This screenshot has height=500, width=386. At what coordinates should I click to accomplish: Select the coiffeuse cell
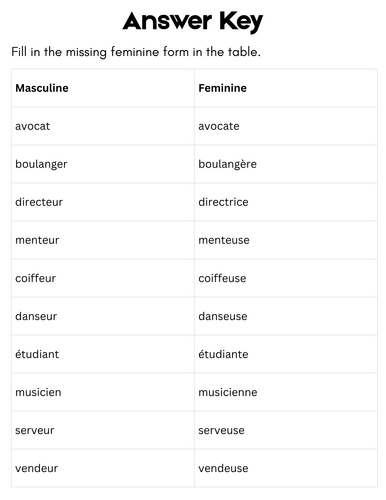pos(286,278)
